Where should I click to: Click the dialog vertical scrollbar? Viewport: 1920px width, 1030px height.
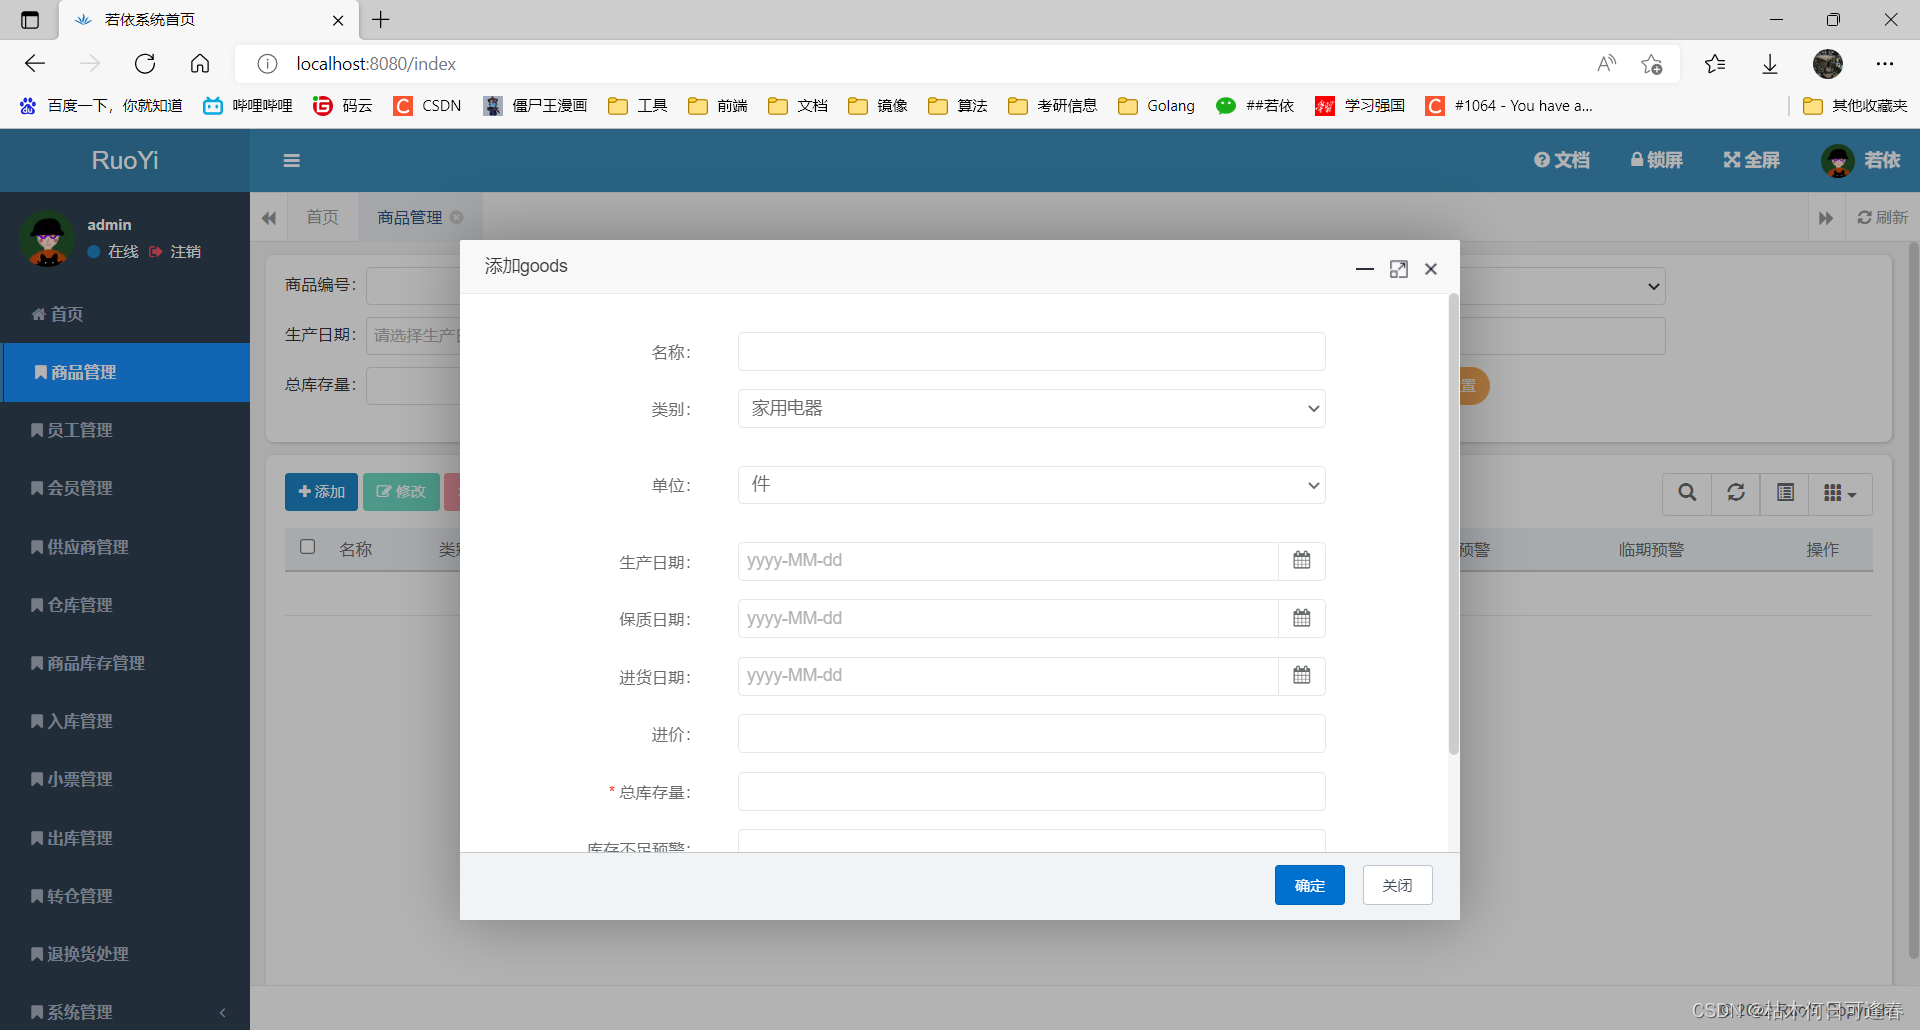click(1454, 524)
